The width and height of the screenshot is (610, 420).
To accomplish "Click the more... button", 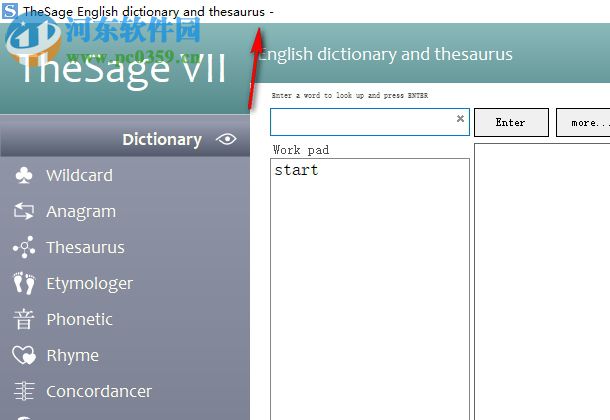I will tap(583, 122).
